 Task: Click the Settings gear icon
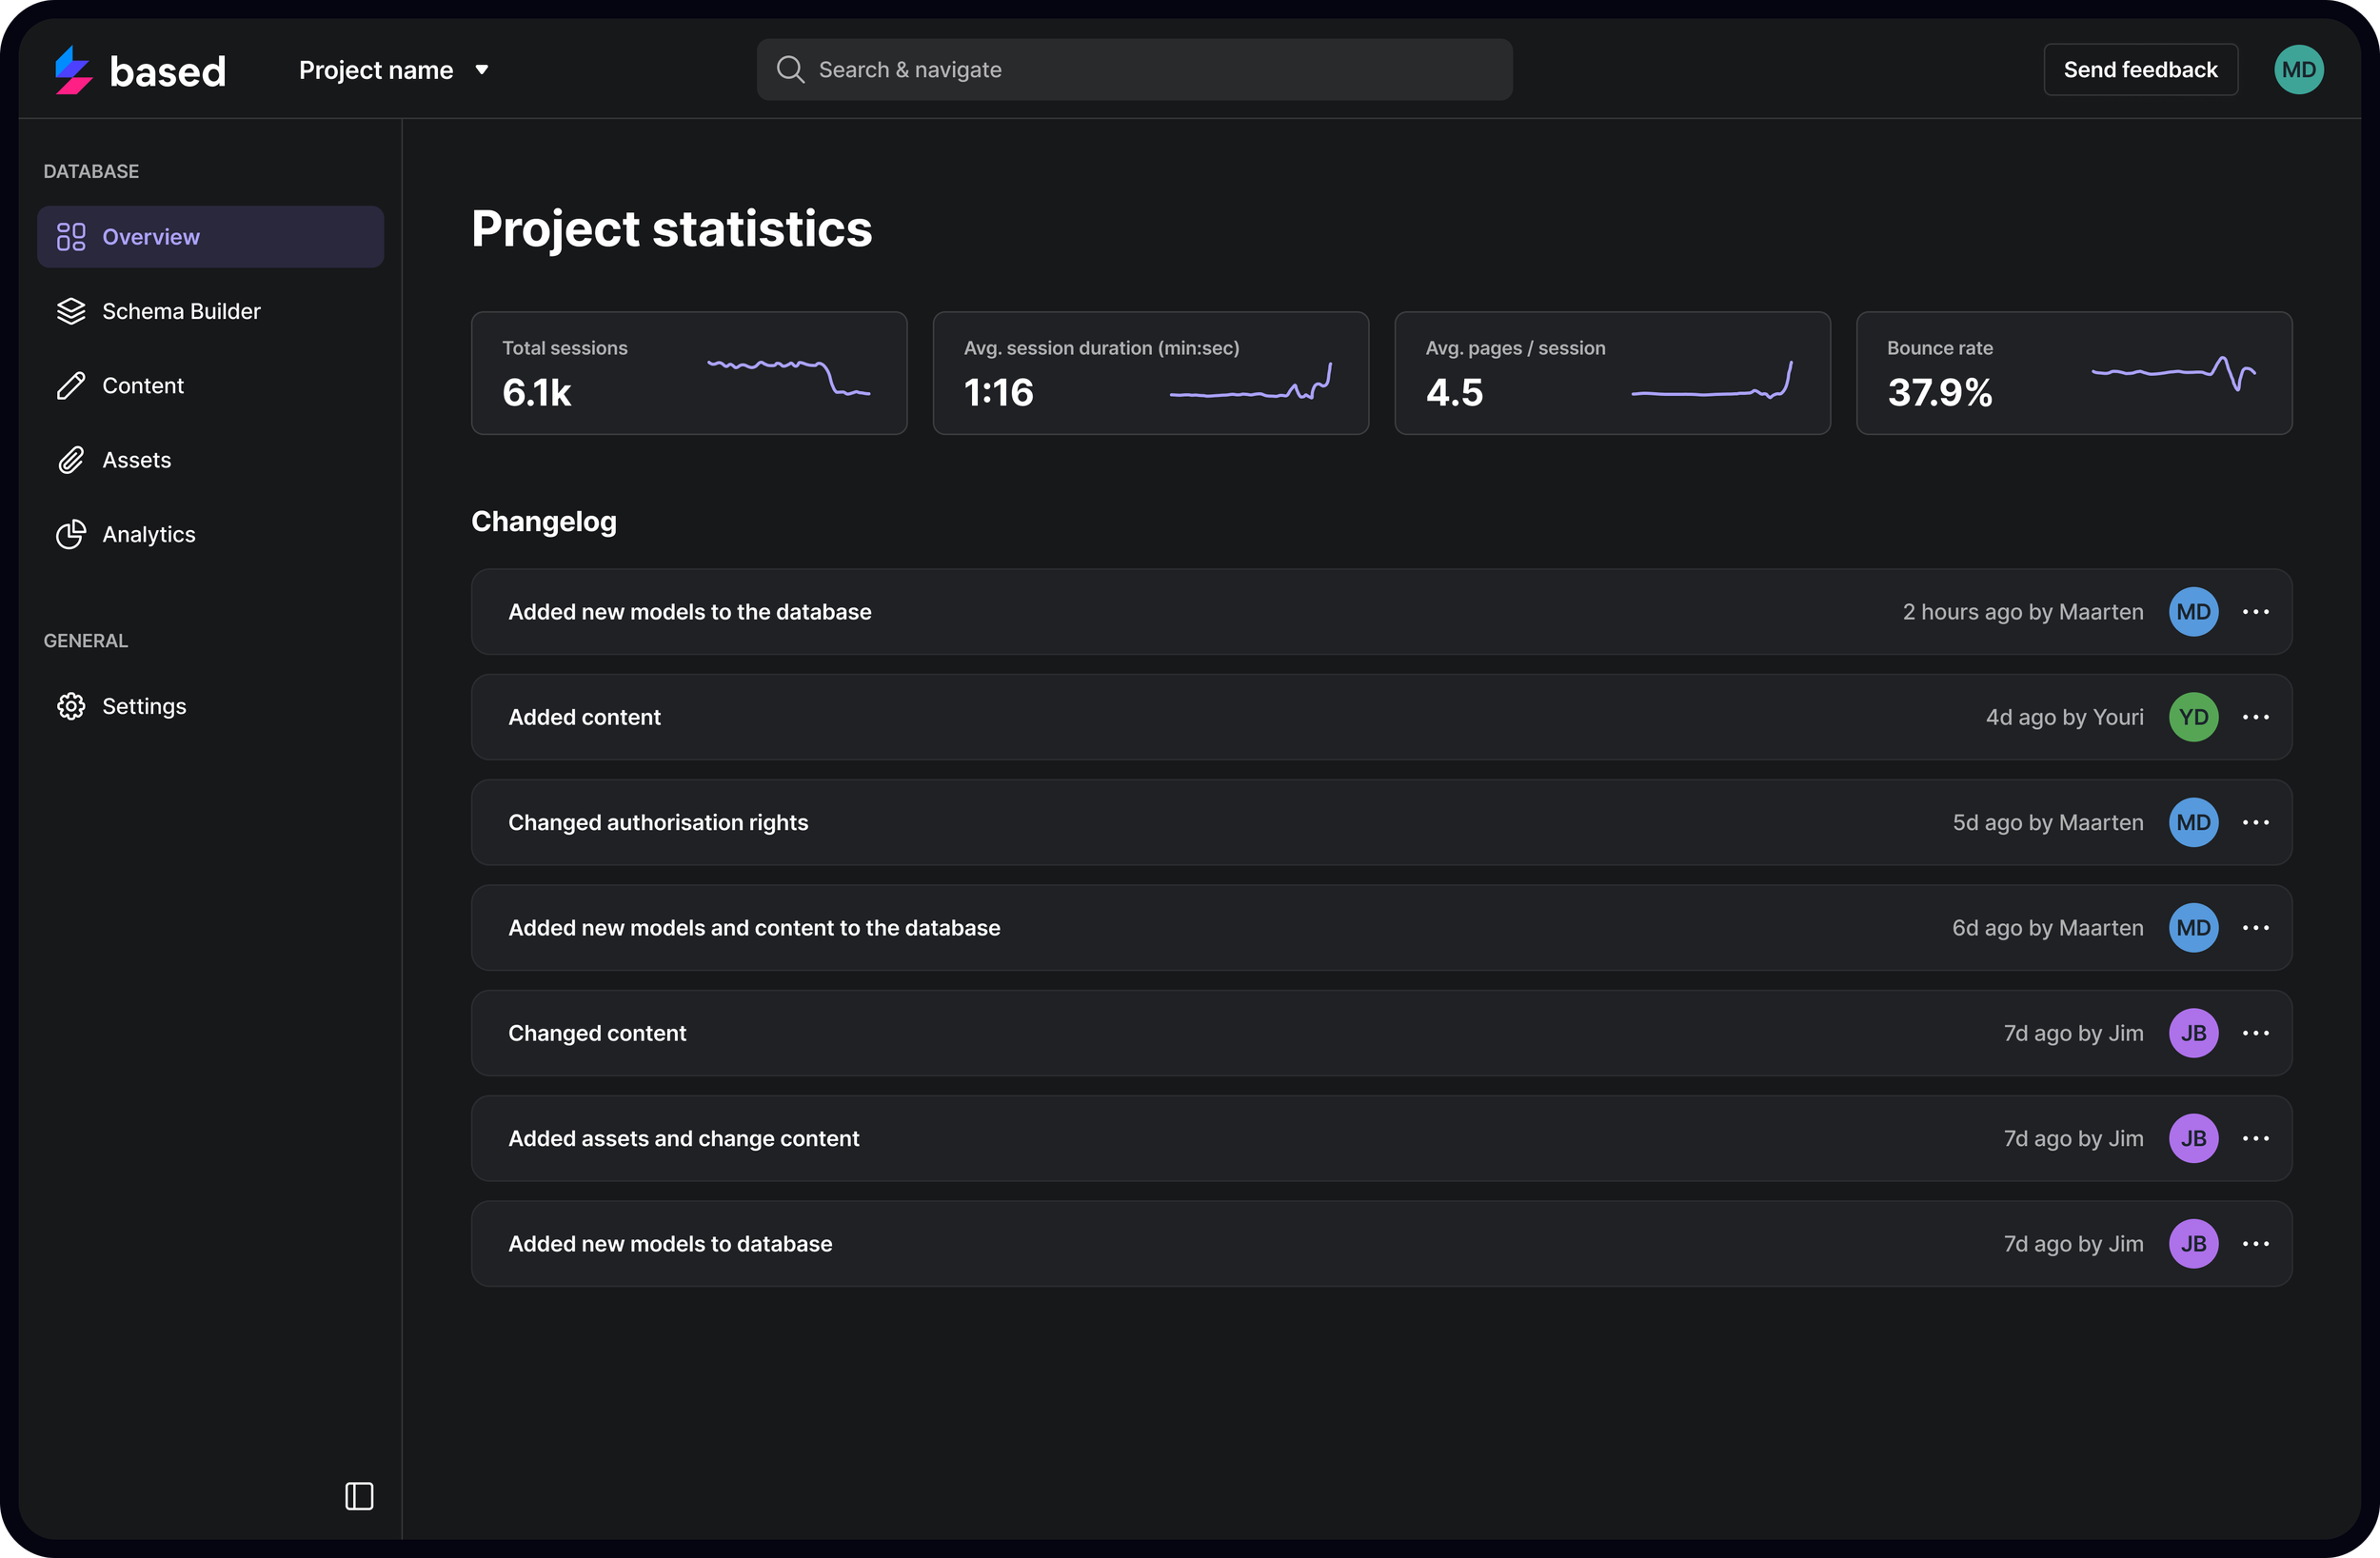(71, 706)
